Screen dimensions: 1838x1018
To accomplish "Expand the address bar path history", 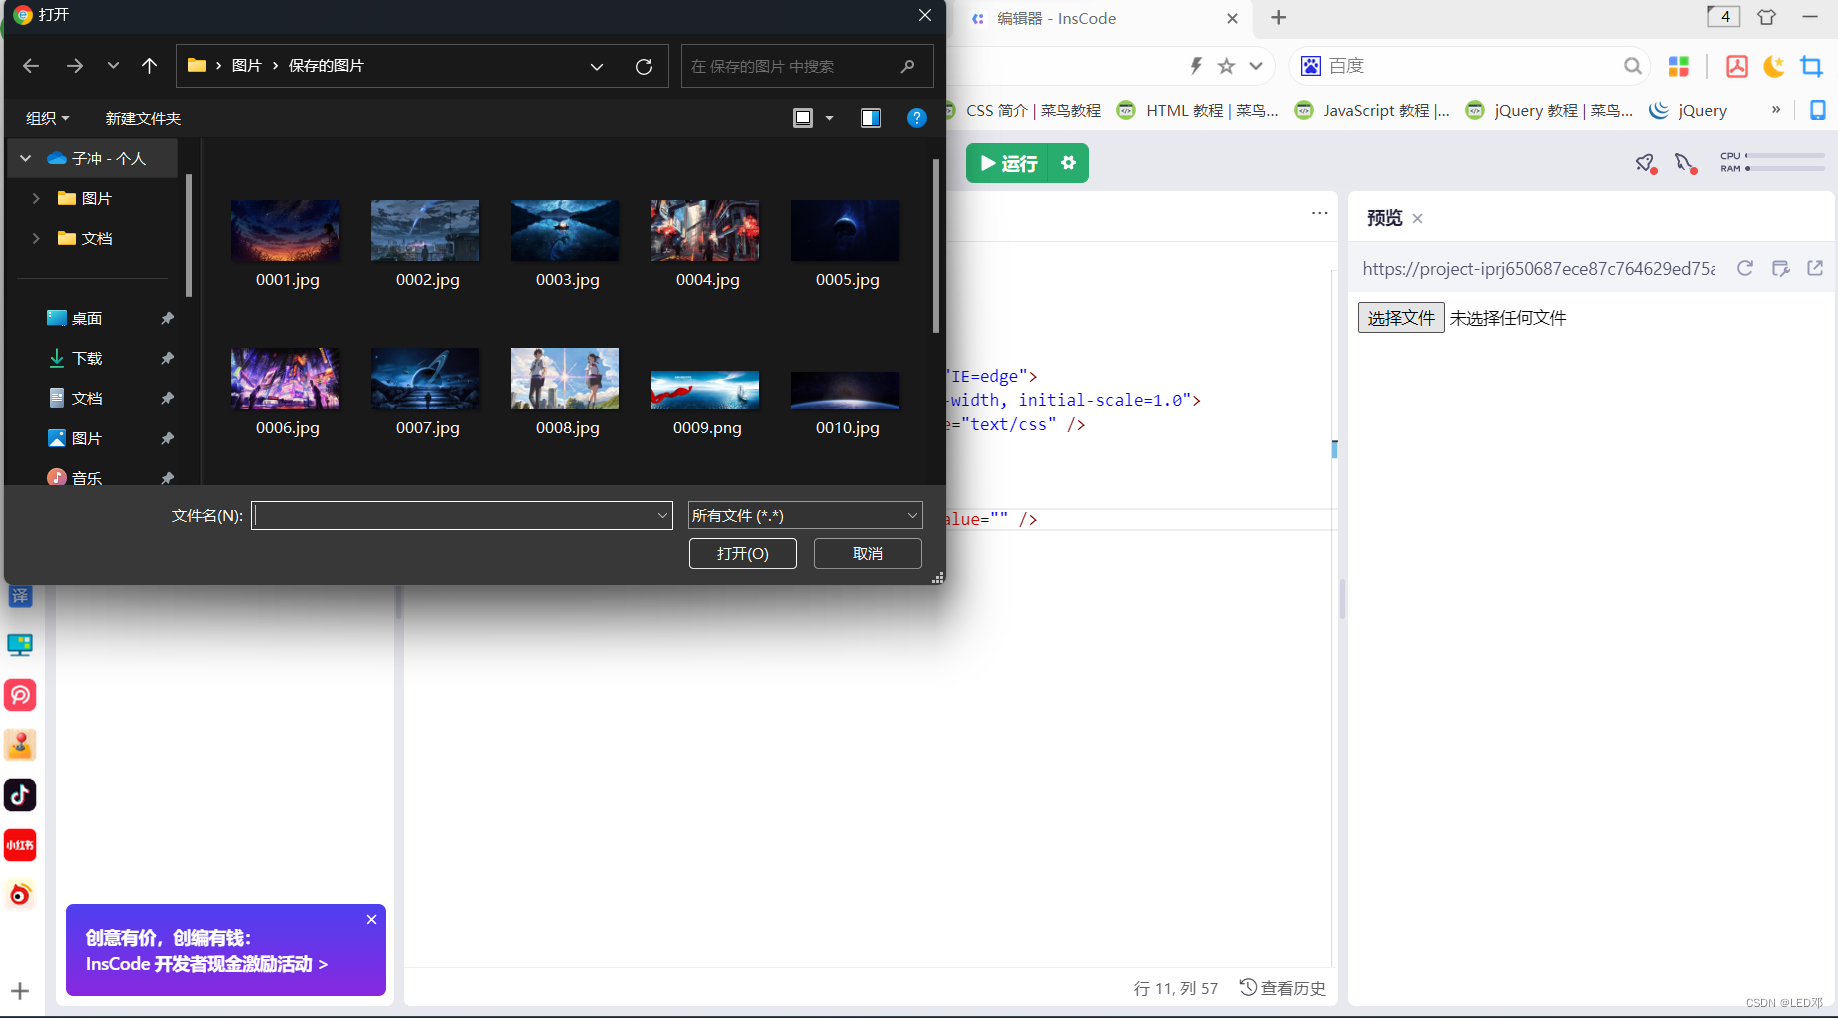I will (x=597, y=66).
